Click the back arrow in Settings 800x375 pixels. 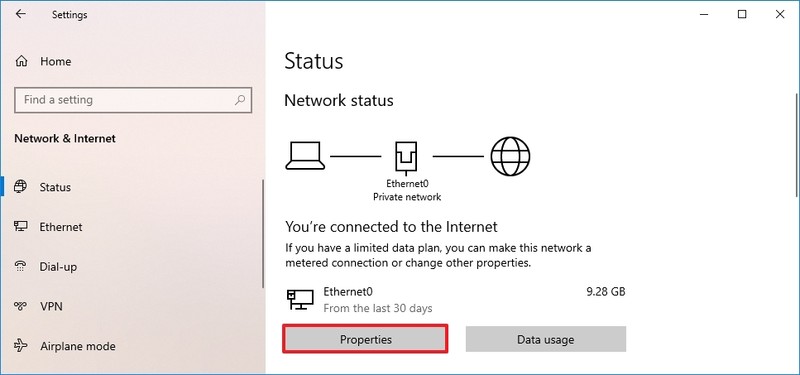tap(20, 14)
